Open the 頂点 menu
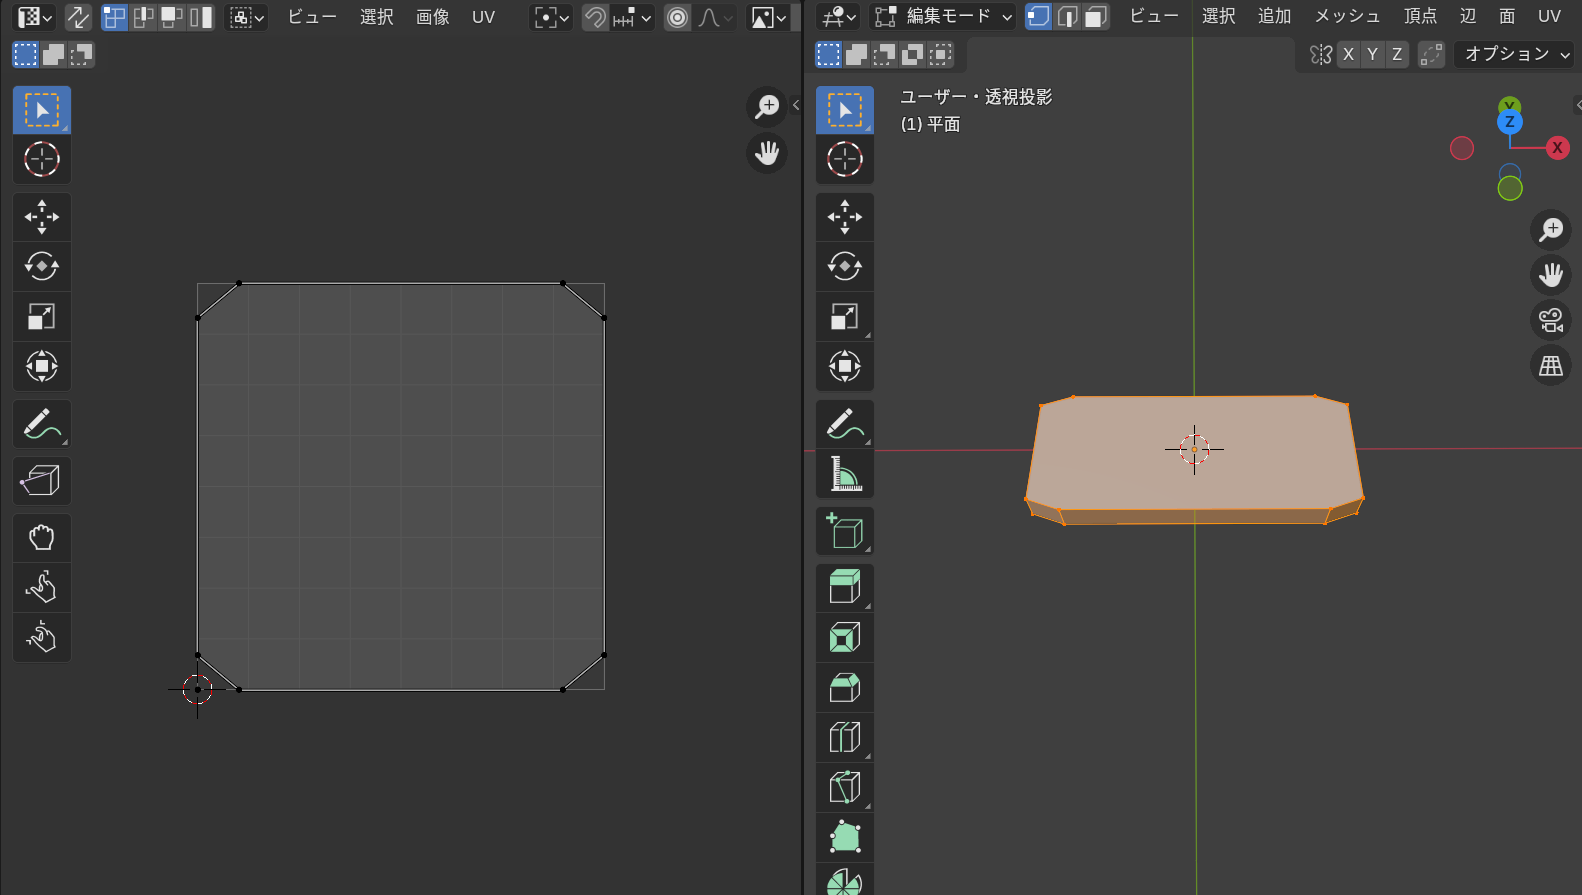The image size is (1582, 895). (1420, 16)
